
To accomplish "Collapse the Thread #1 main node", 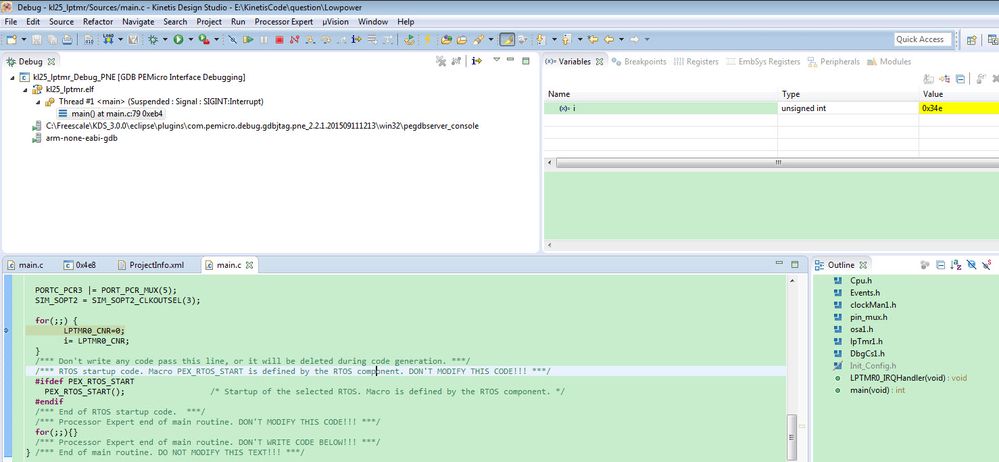I will (x=38, y=101).
